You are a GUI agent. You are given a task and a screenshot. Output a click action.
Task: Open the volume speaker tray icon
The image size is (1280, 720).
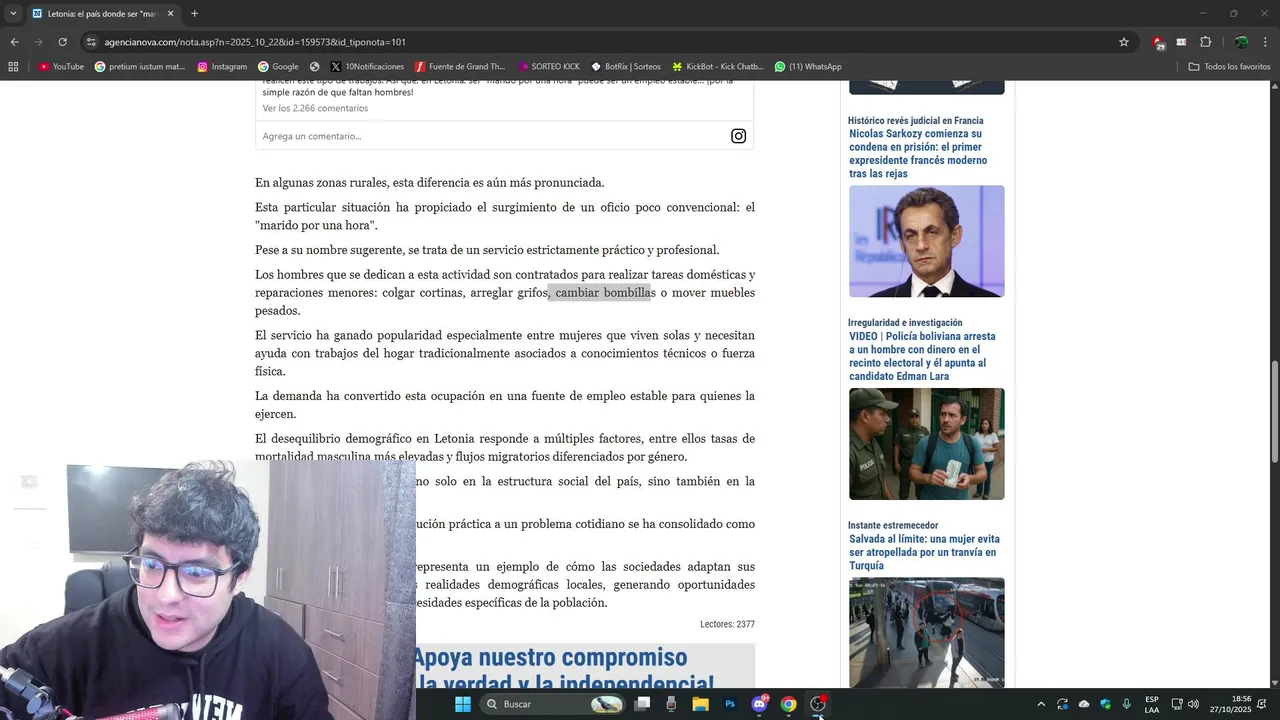[1193, 704]
